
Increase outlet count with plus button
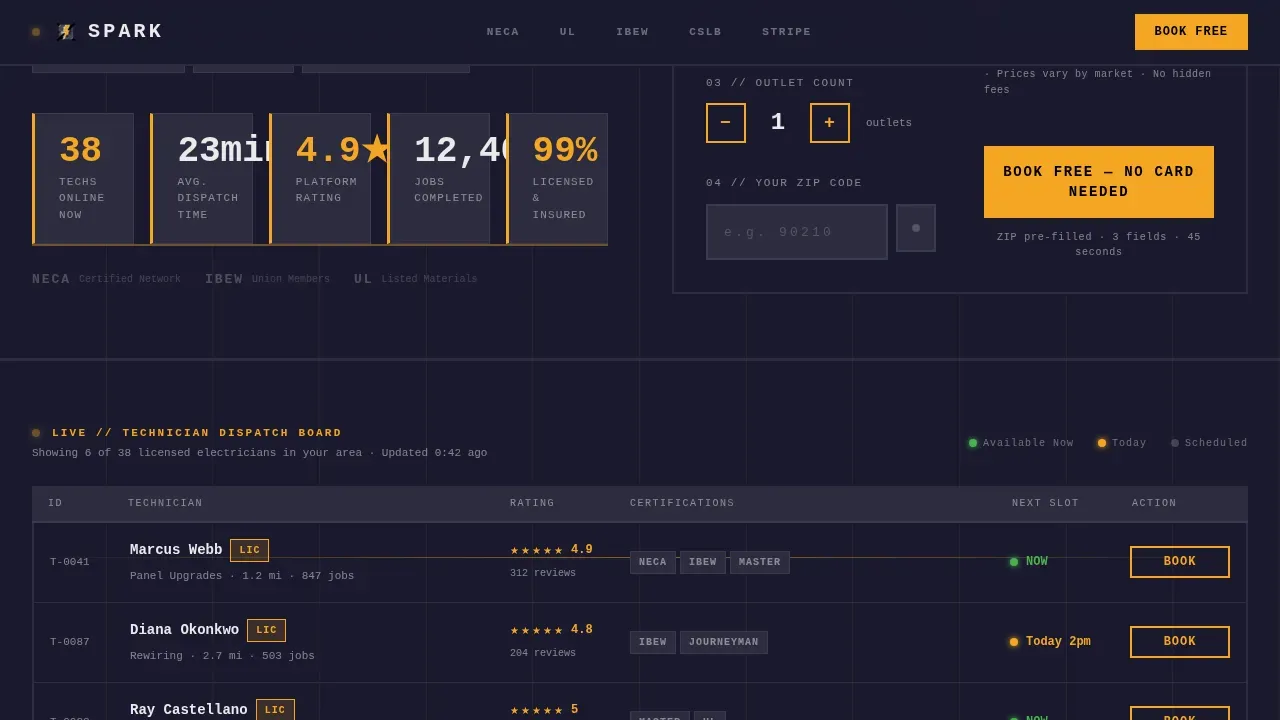[830, 123]
